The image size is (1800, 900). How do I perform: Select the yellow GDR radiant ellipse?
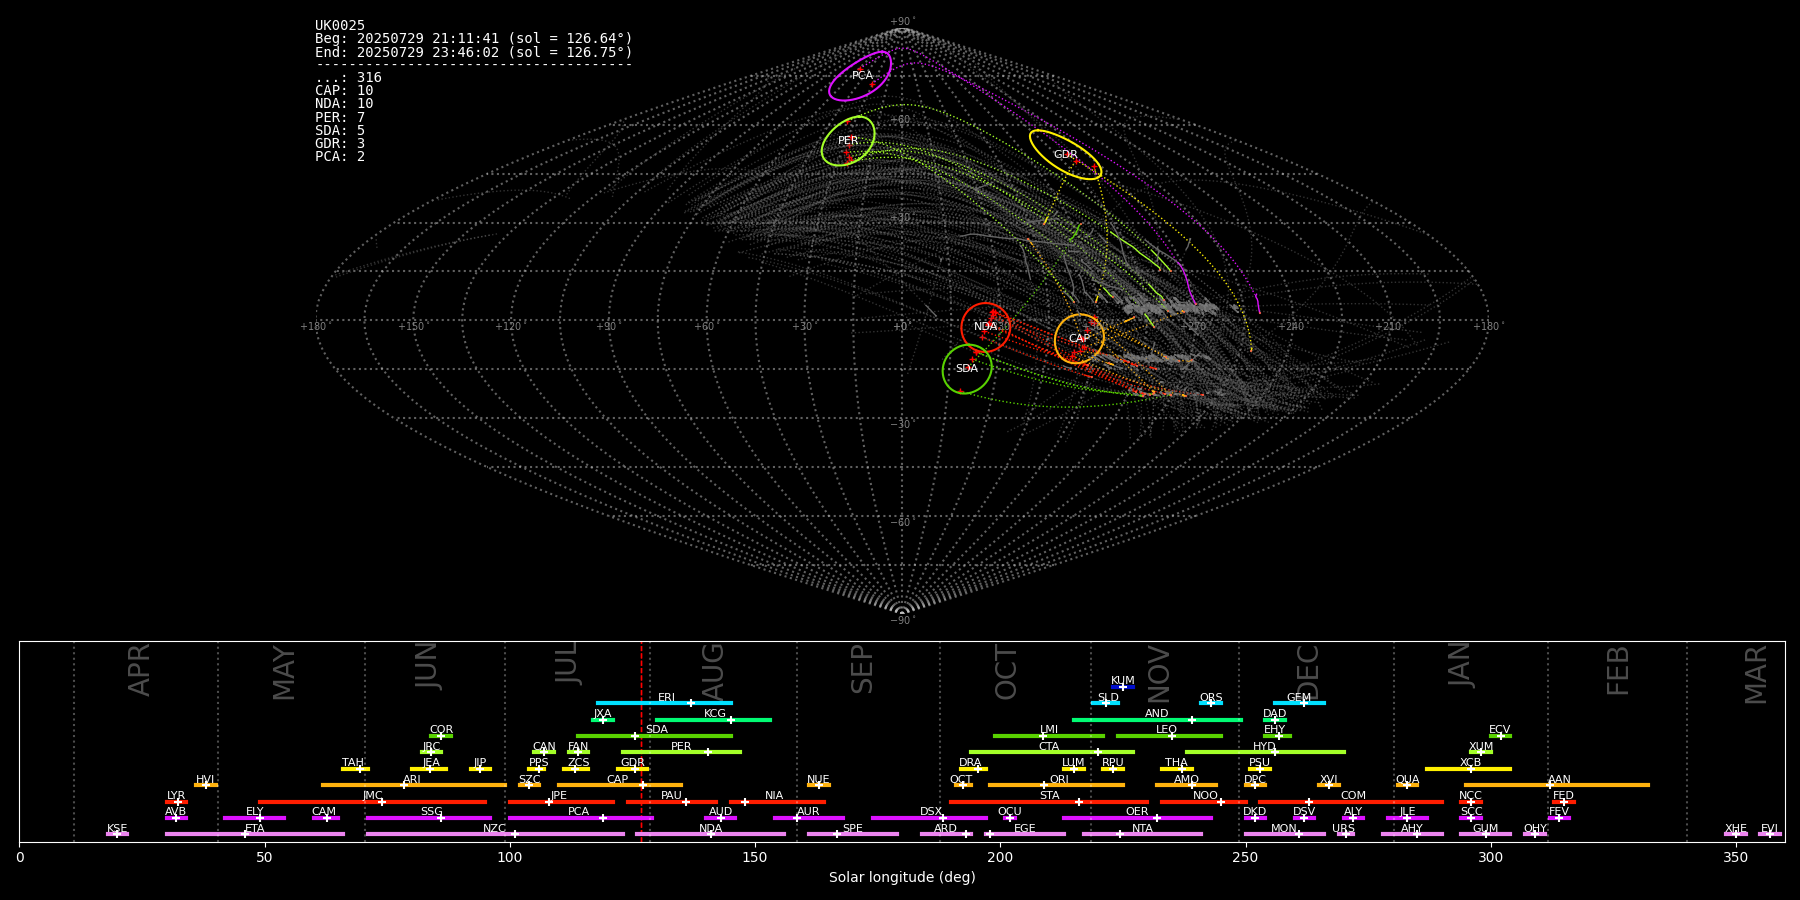point(1066,154)
